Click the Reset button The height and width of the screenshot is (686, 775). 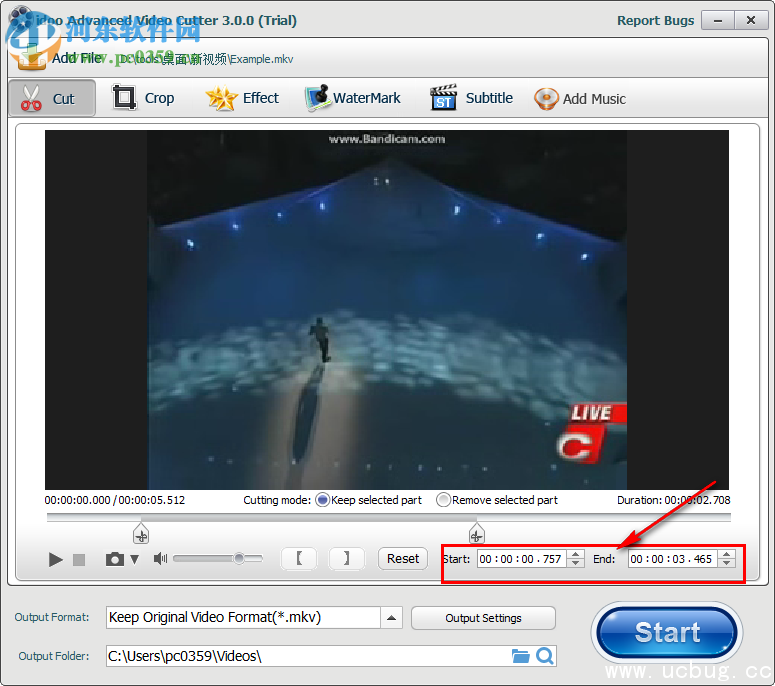(x=403, y=558)
